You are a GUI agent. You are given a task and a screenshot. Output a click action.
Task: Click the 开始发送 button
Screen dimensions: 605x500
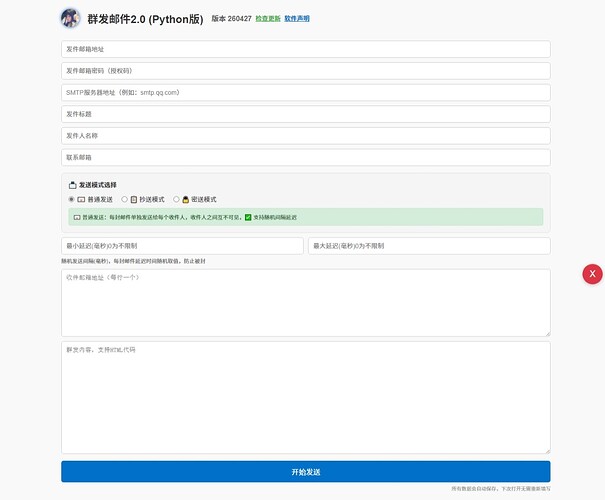(x=306, y=471)
